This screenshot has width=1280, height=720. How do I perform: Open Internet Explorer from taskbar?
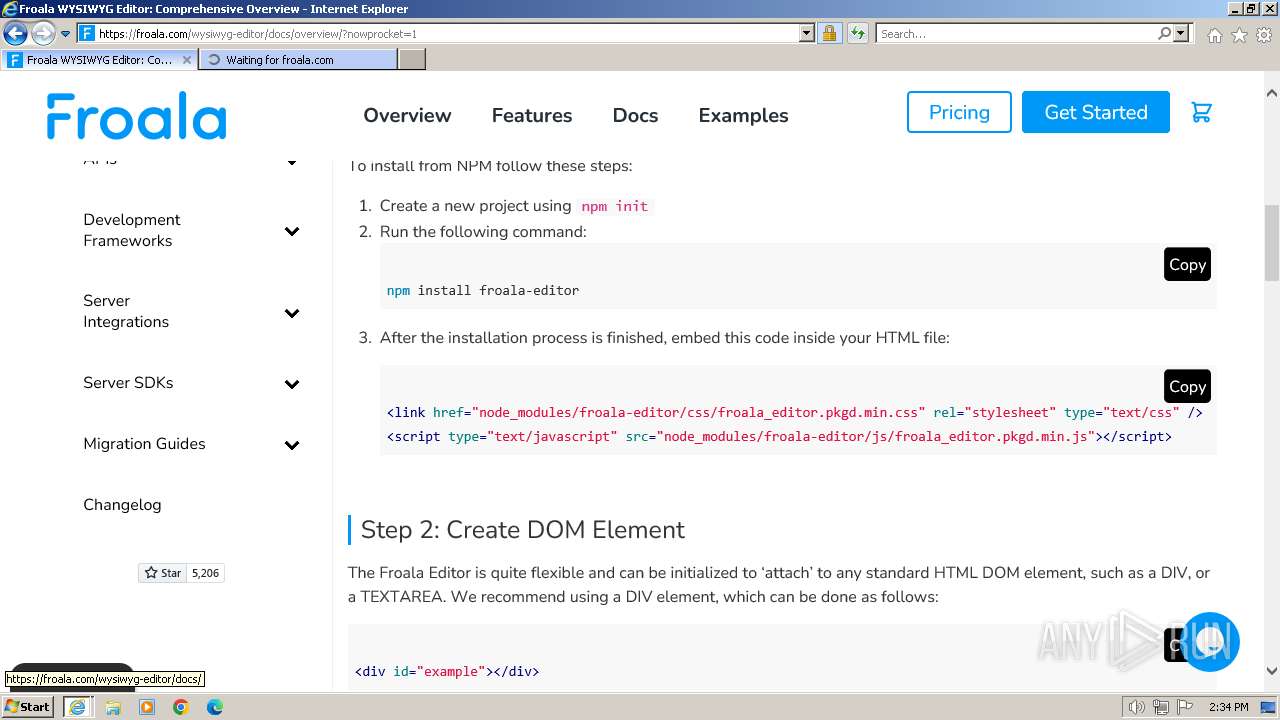point(77,707)
